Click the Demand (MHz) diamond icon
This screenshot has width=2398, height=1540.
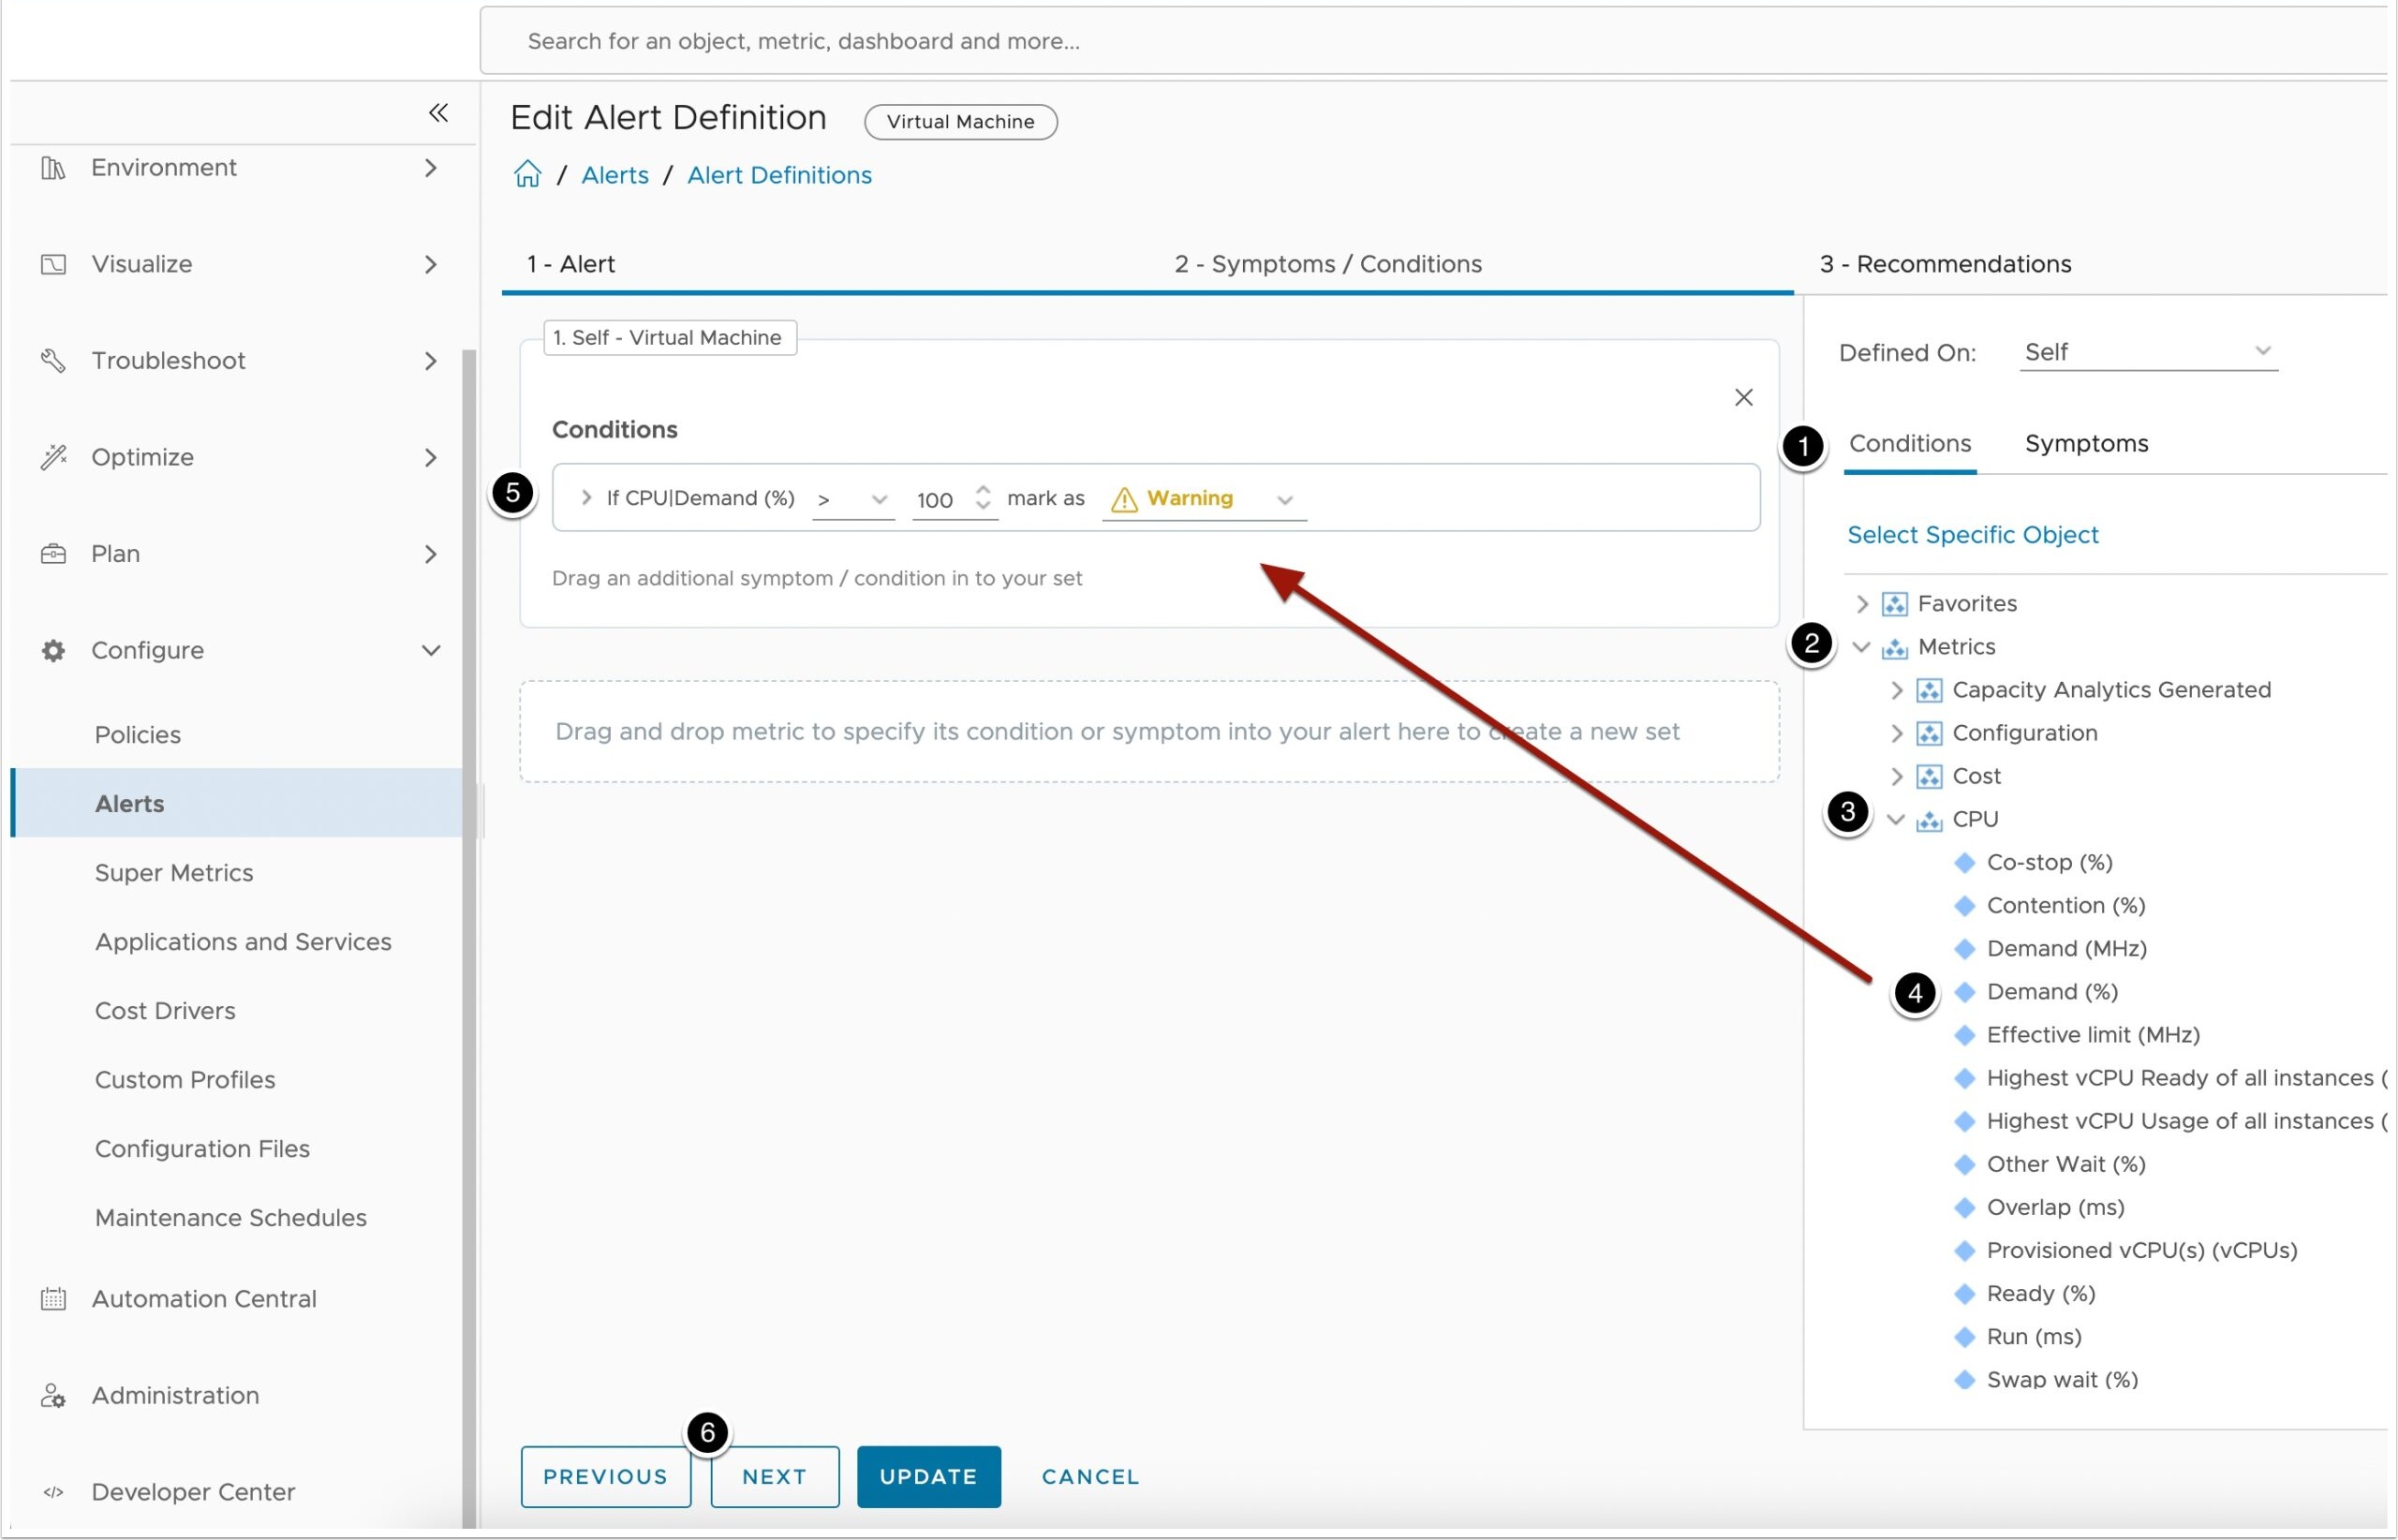(x=1964, y=948)
